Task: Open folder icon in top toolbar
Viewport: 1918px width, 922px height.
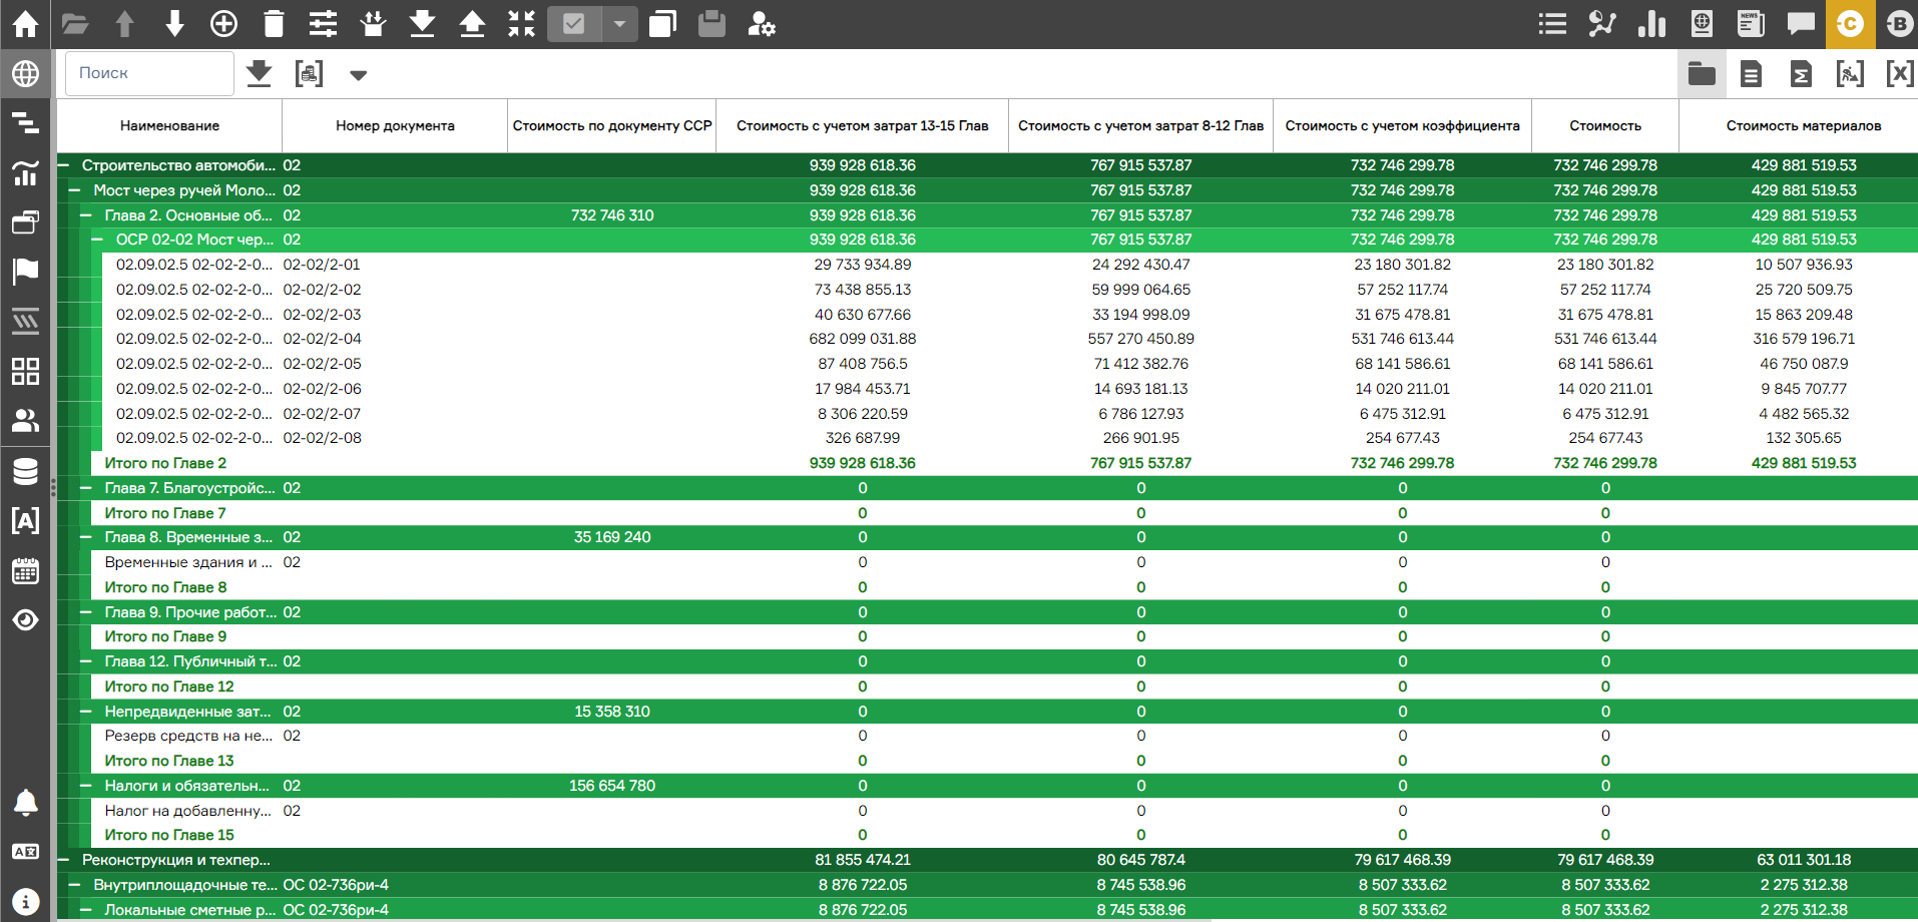Action: point(75,24)
